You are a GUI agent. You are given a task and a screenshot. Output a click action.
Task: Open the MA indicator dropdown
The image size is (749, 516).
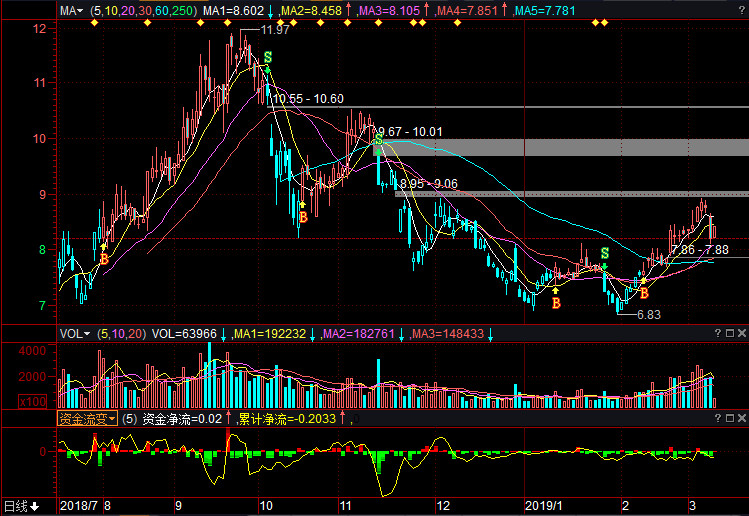coord(70,10)
